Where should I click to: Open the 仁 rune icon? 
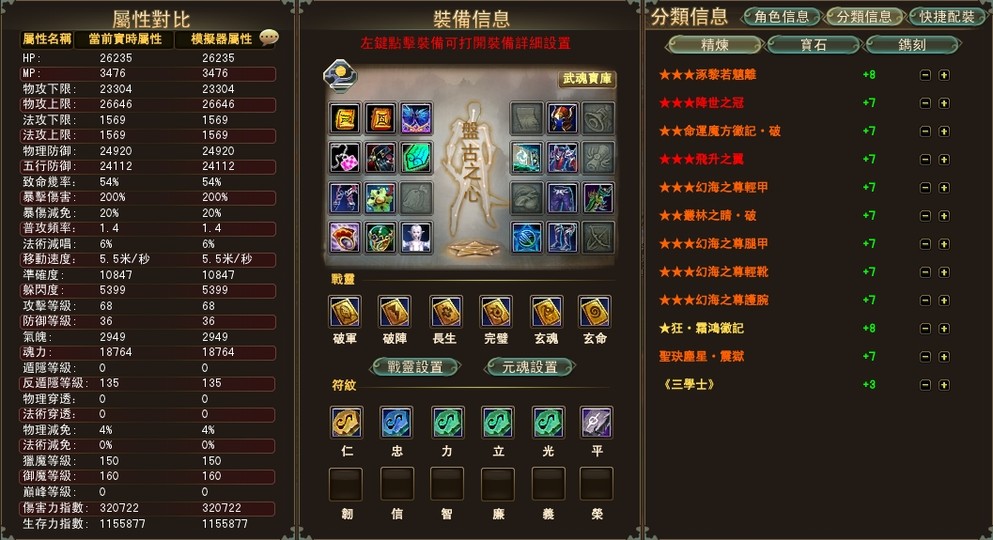346,422
